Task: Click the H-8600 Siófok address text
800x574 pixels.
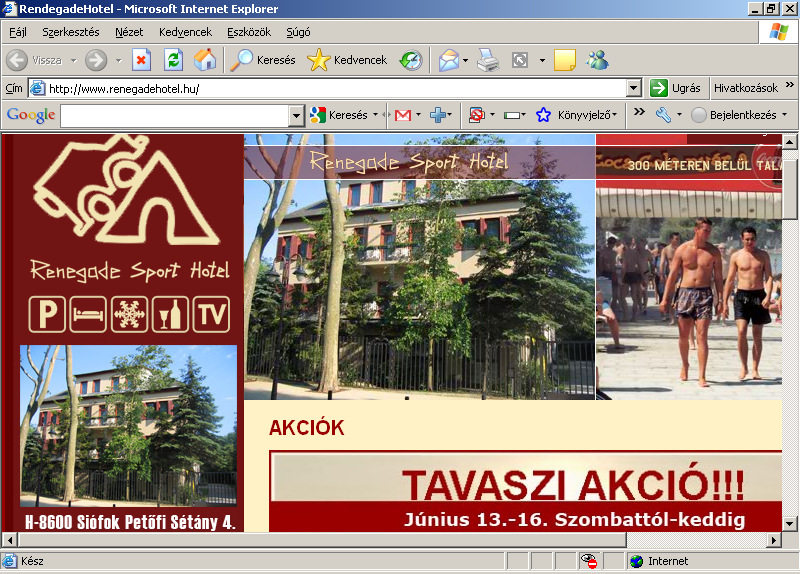Action: pos(130,522)
